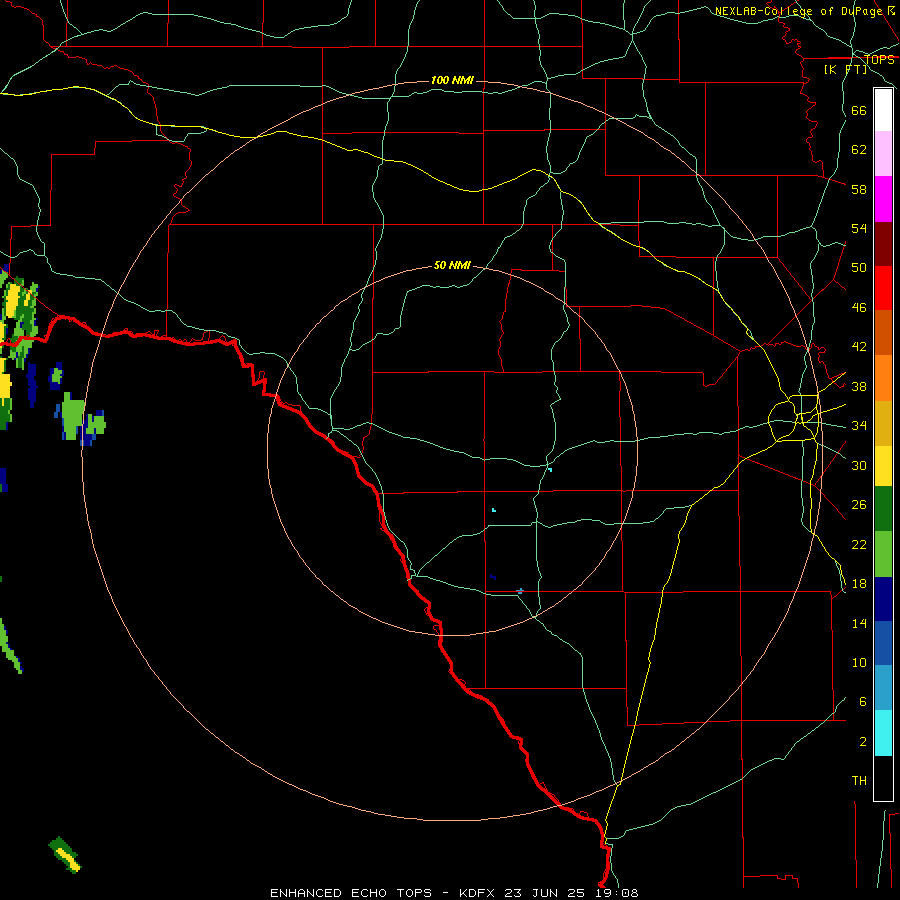The image size is (900, 900).
Task: Click the yellow 34 kft legend swatch
Action: tap(883, 466)
